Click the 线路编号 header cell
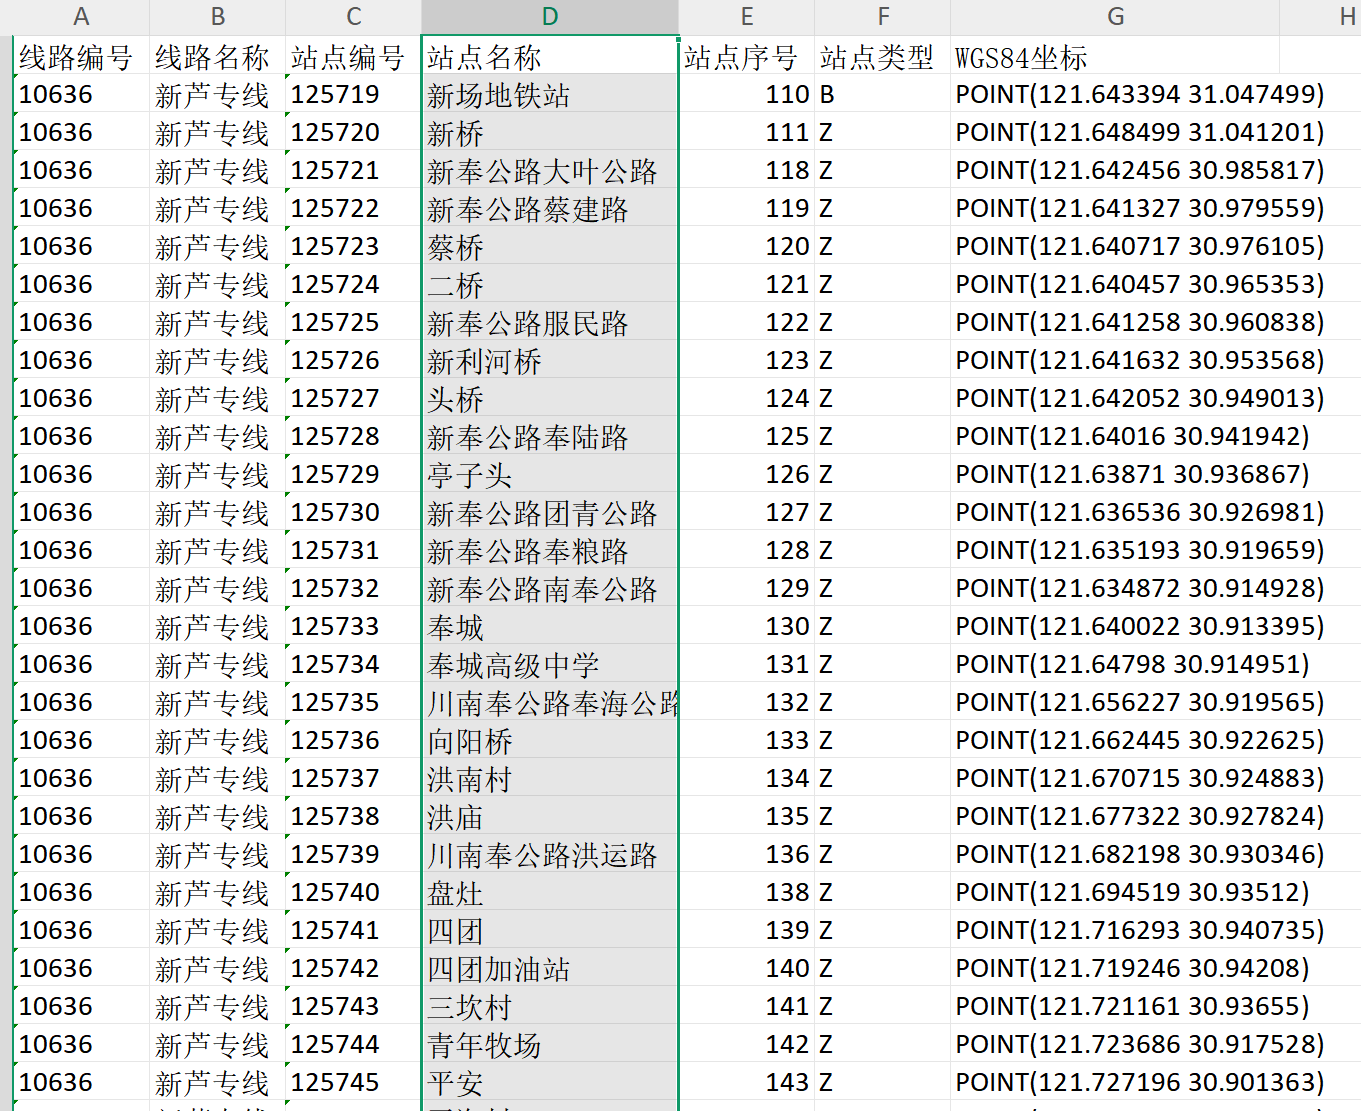The height and width of the screenshot is (1111, 1361). (82, 56)
